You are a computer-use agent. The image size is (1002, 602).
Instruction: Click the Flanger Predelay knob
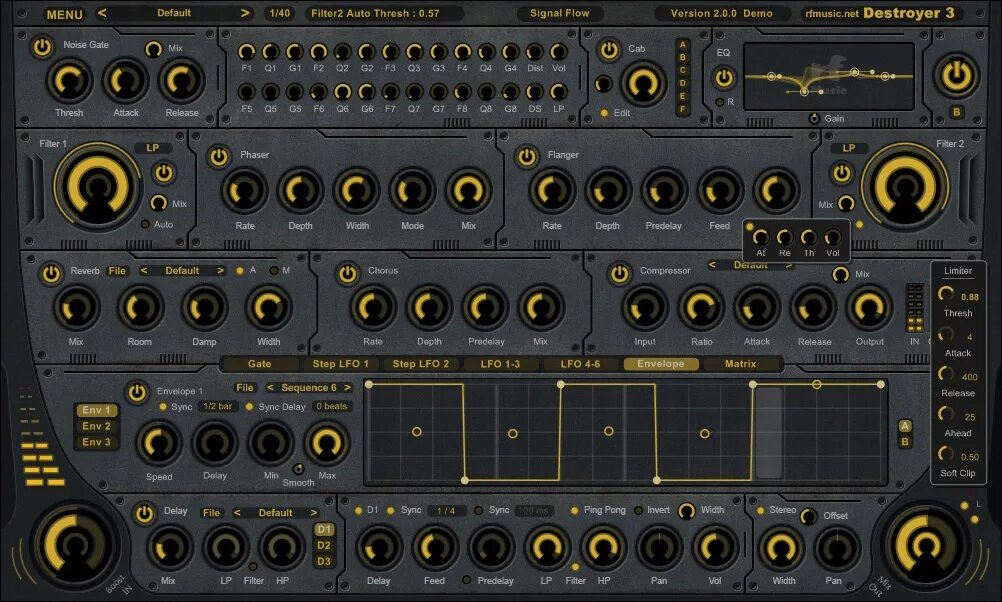pos(664,191)
